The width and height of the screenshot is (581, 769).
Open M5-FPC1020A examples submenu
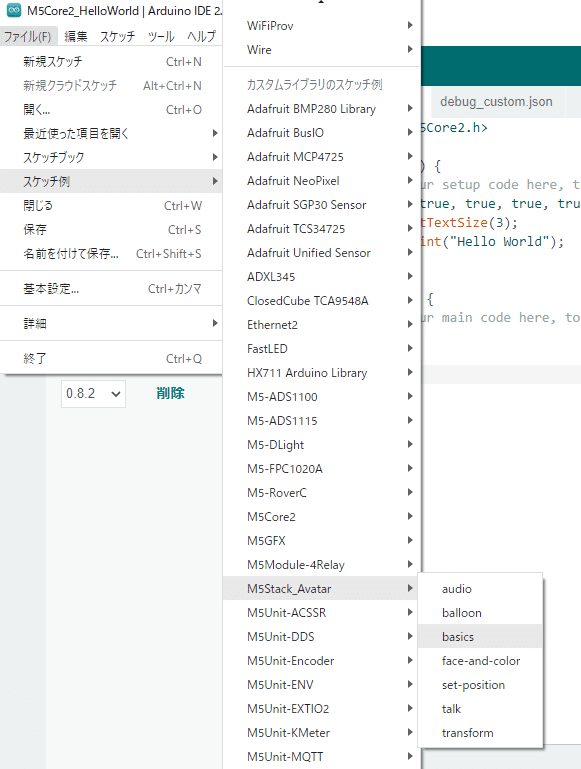322,469
